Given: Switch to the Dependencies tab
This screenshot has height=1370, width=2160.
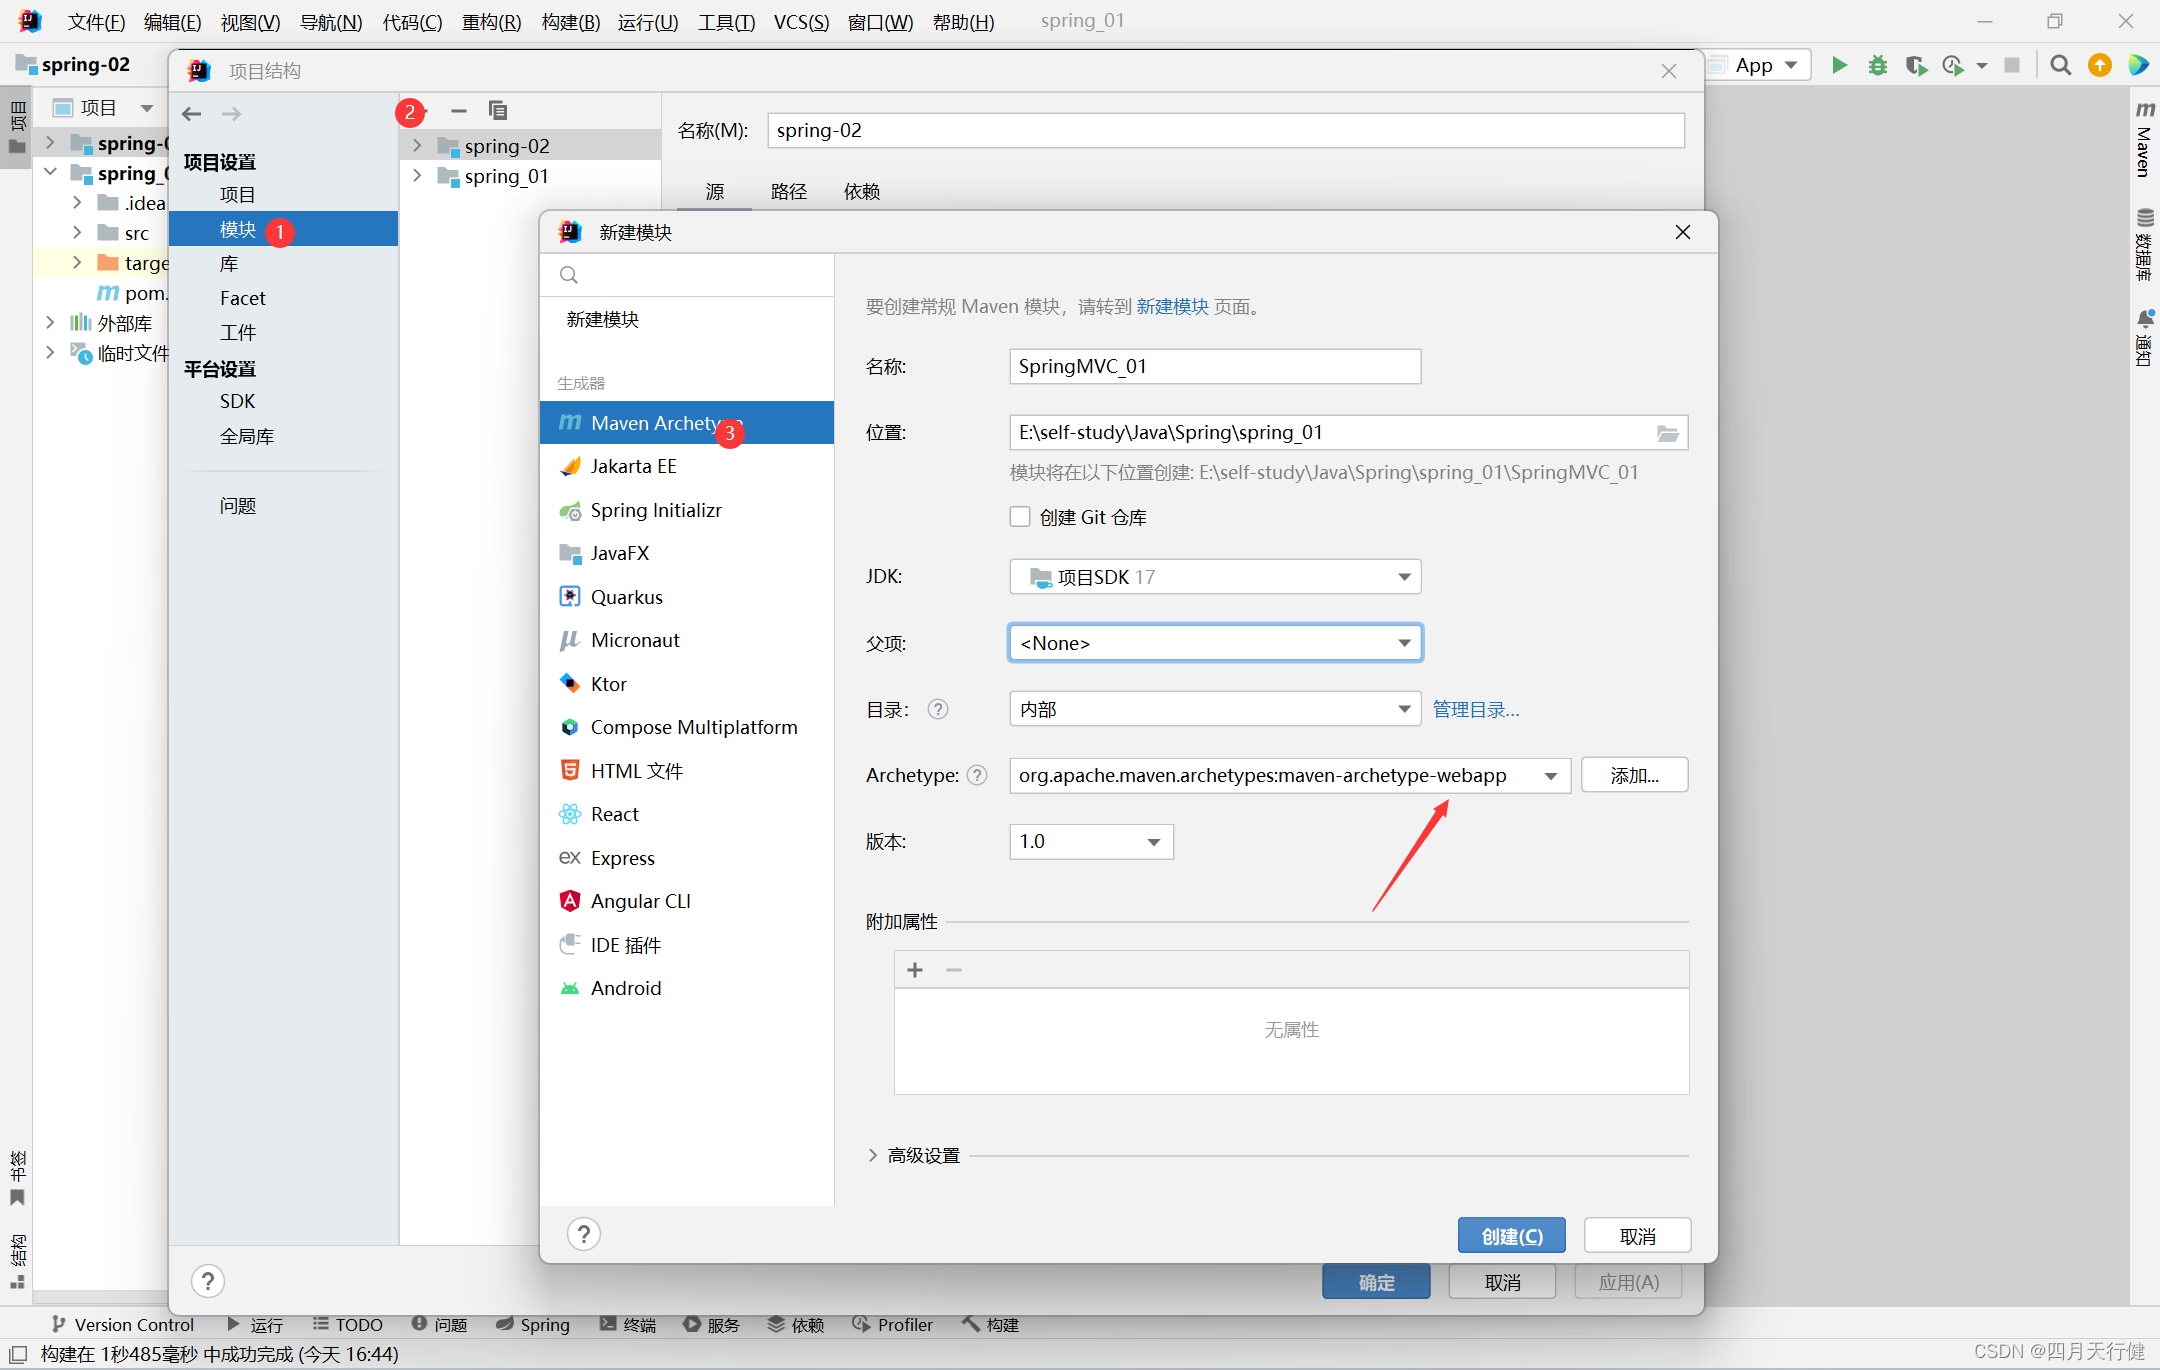Looking at the screenshot, I should 861,191.
